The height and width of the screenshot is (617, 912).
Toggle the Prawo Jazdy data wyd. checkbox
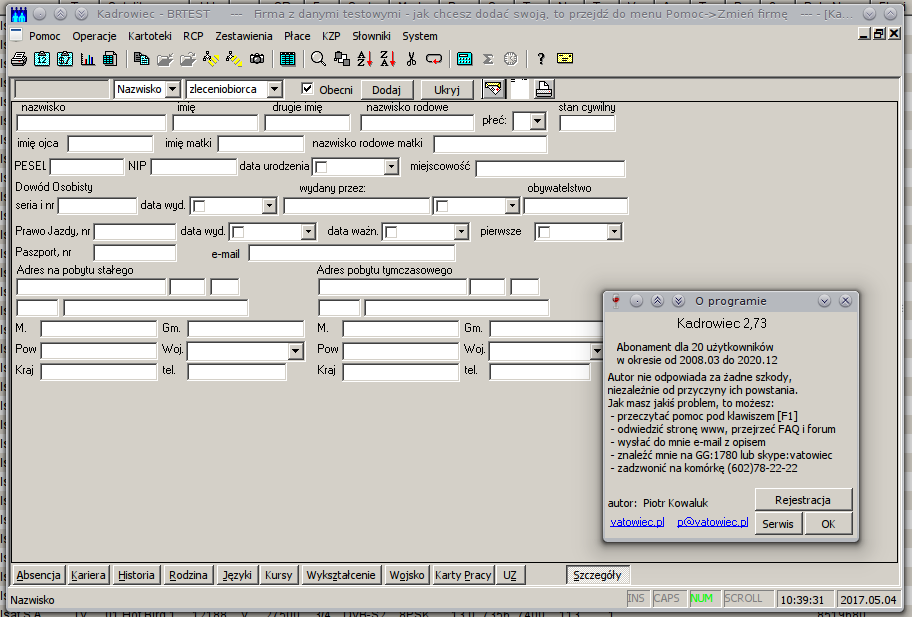(238, 232)
